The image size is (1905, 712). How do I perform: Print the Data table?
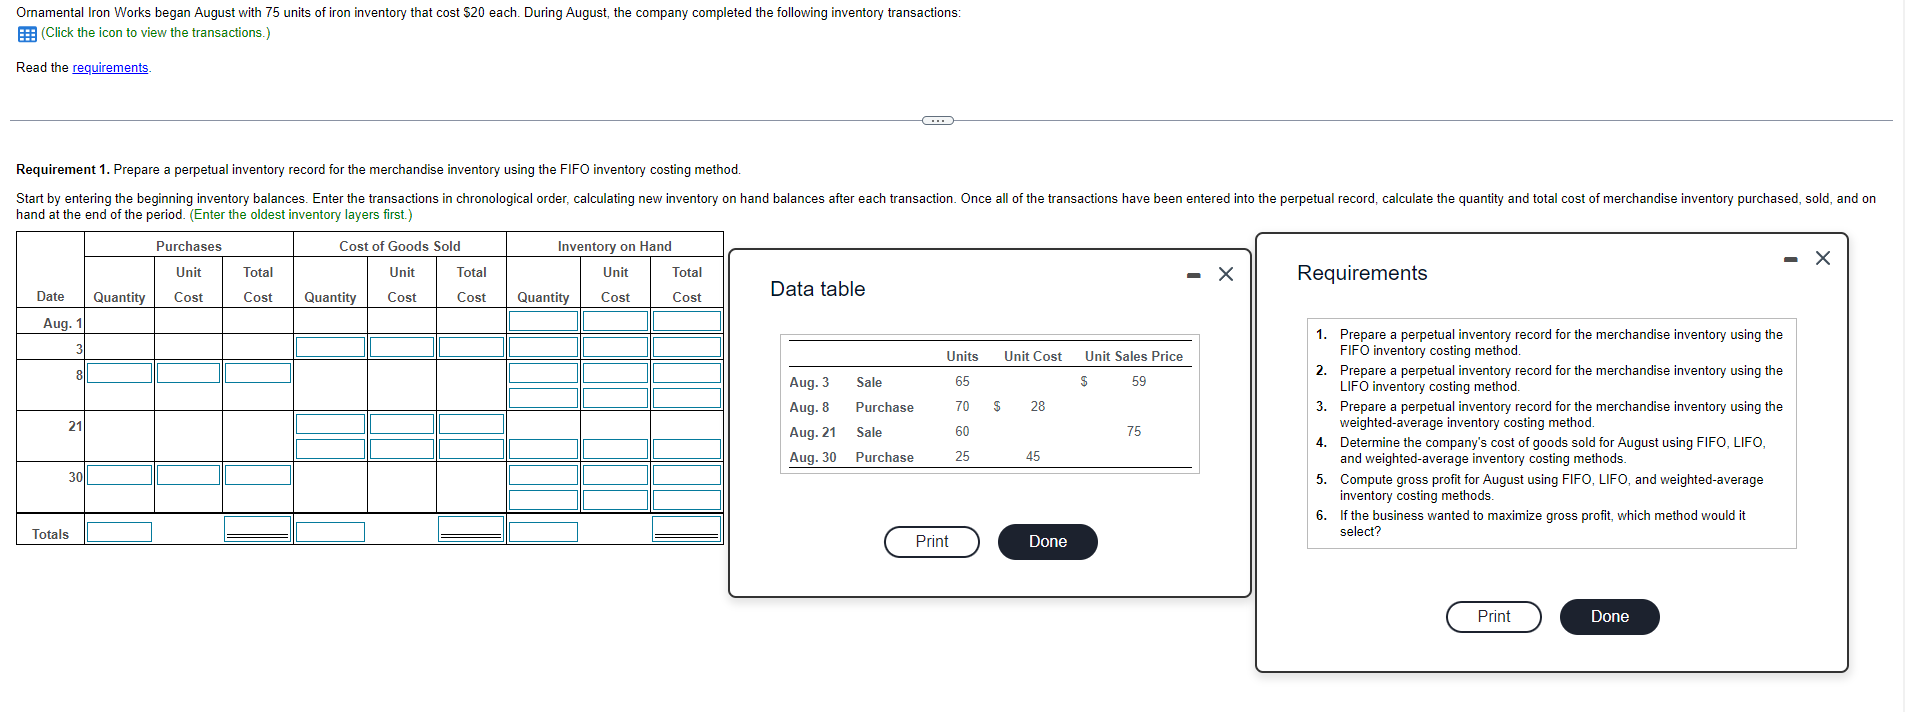932,542
